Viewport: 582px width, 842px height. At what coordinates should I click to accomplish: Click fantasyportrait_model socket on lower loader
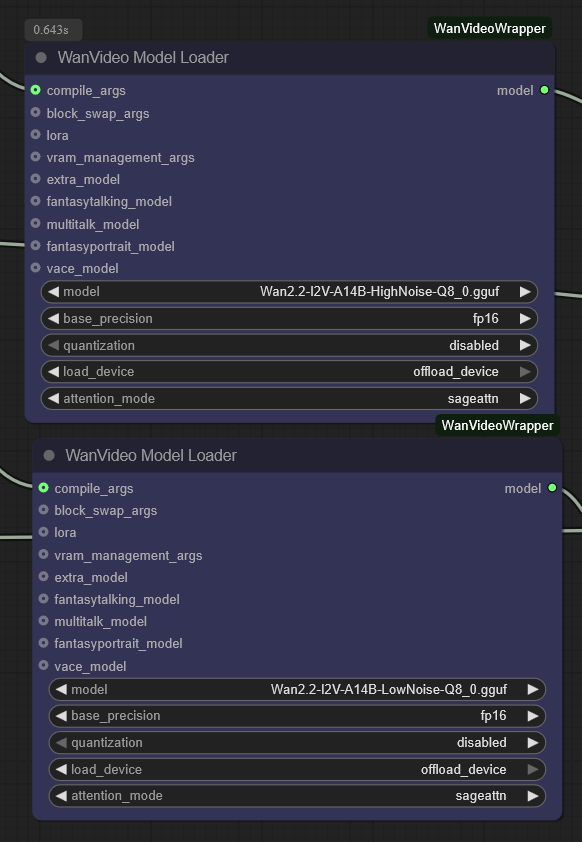point(43,643)
